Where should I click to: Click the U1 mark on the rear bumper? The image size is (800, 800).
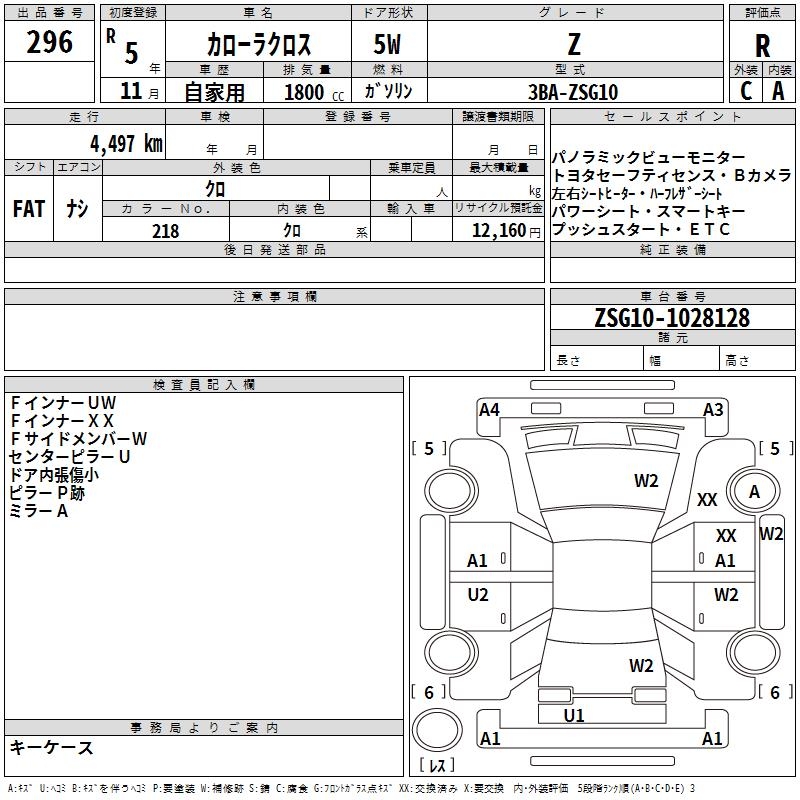pos(574,715)
